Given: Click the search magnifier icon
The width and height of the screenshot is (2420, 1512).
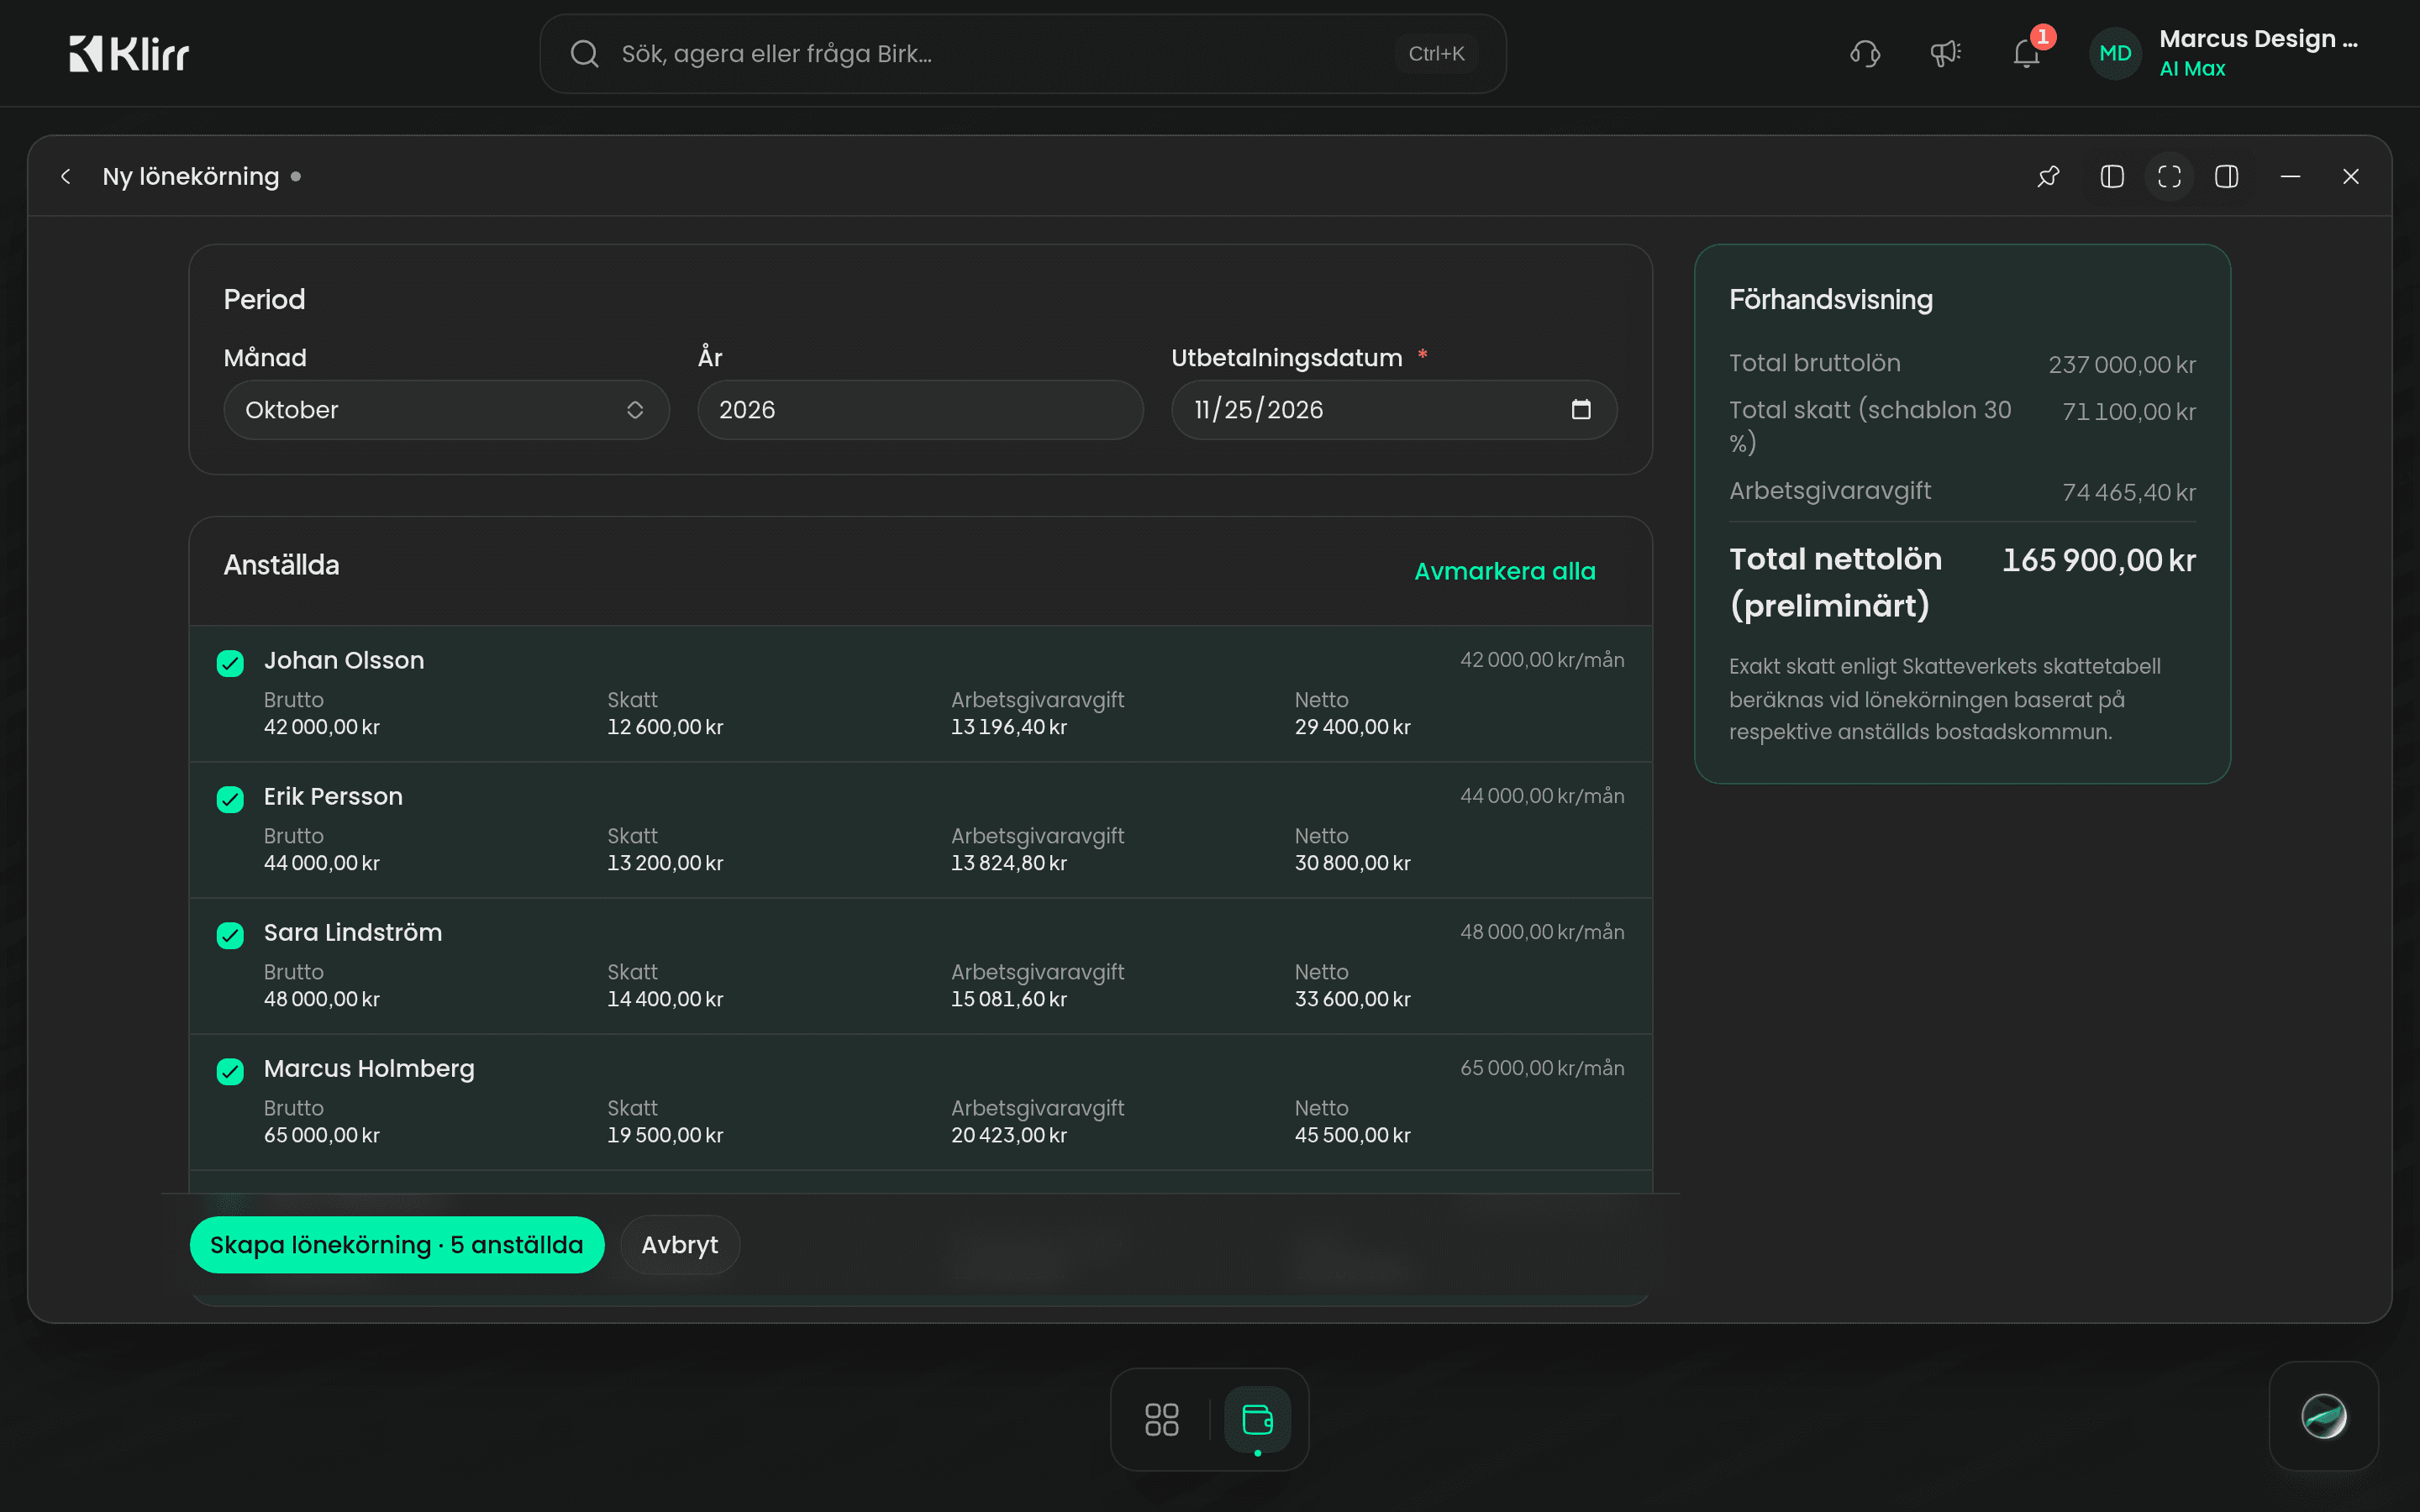Looking at the screenshot, I should tap(585, 54).
